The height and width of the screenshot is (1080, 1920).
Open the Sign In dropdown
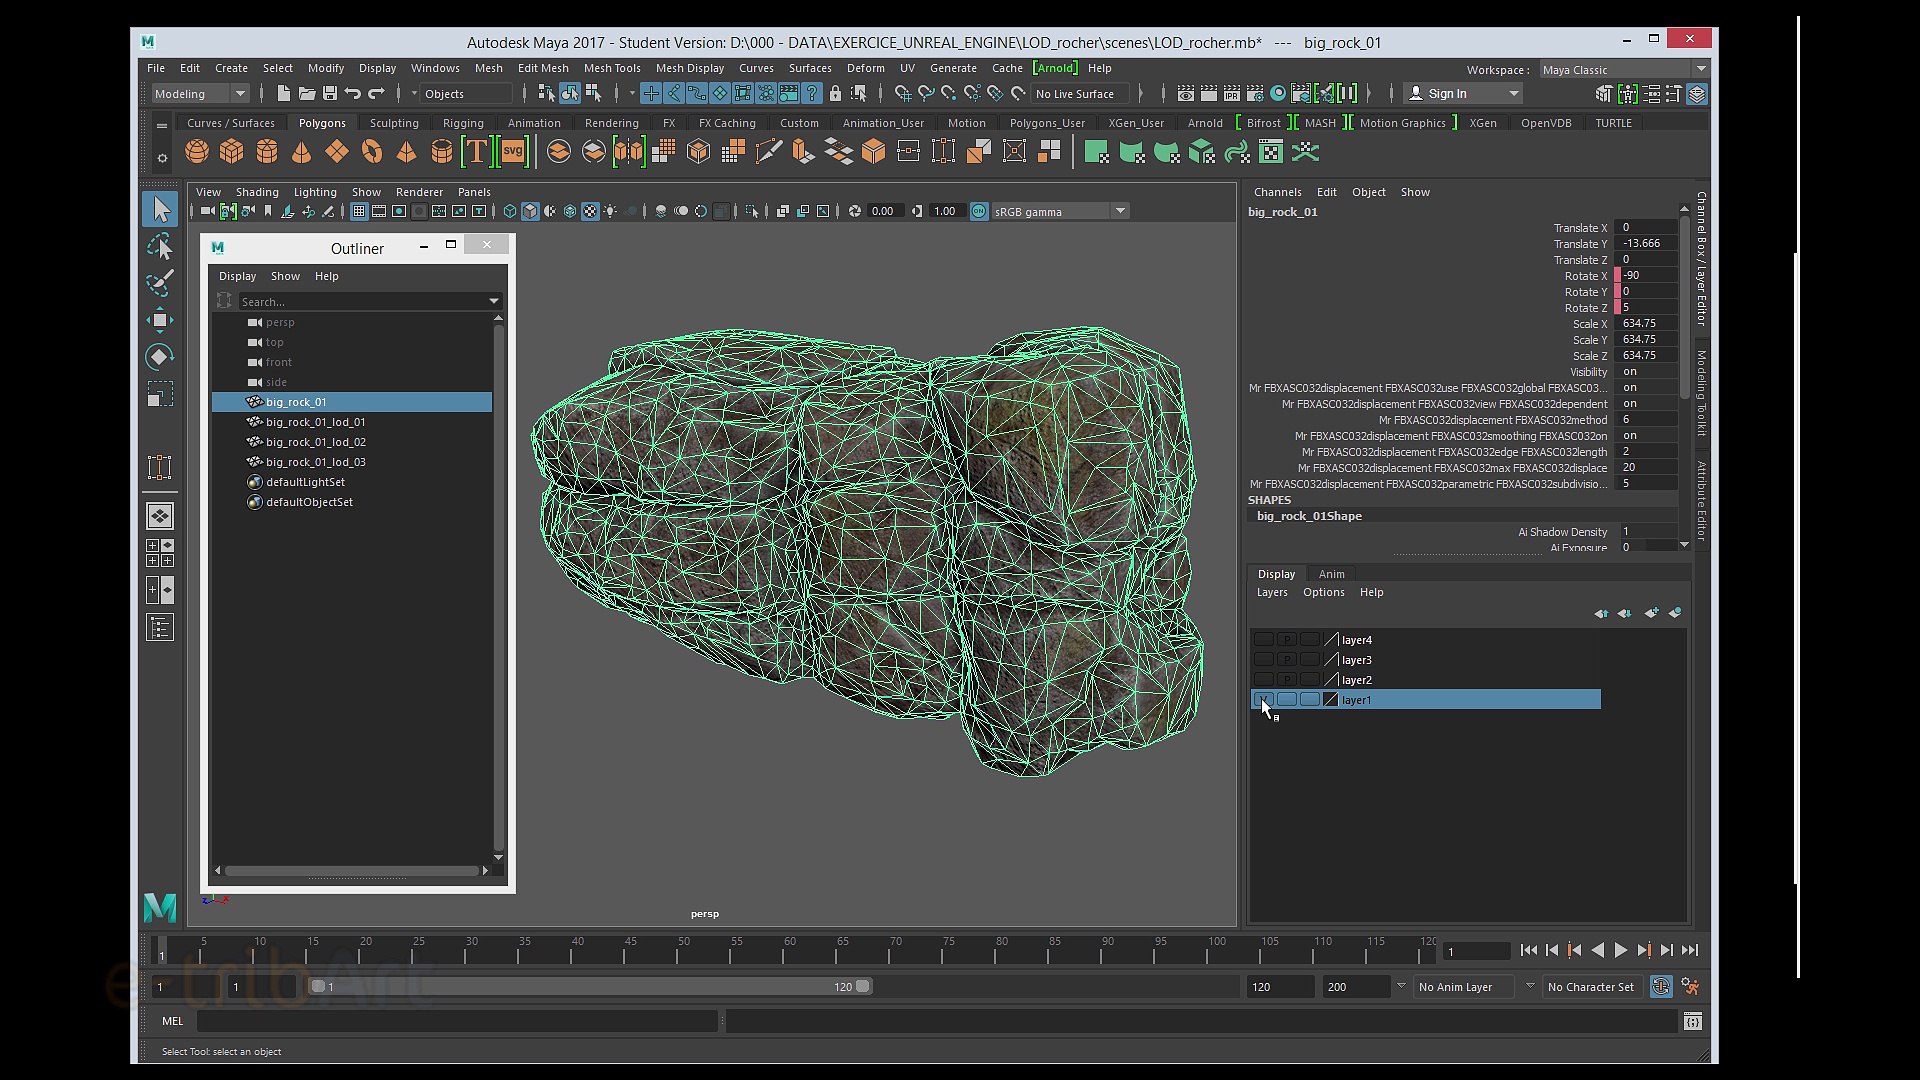pyautogui.click(x=1464, y=94)
